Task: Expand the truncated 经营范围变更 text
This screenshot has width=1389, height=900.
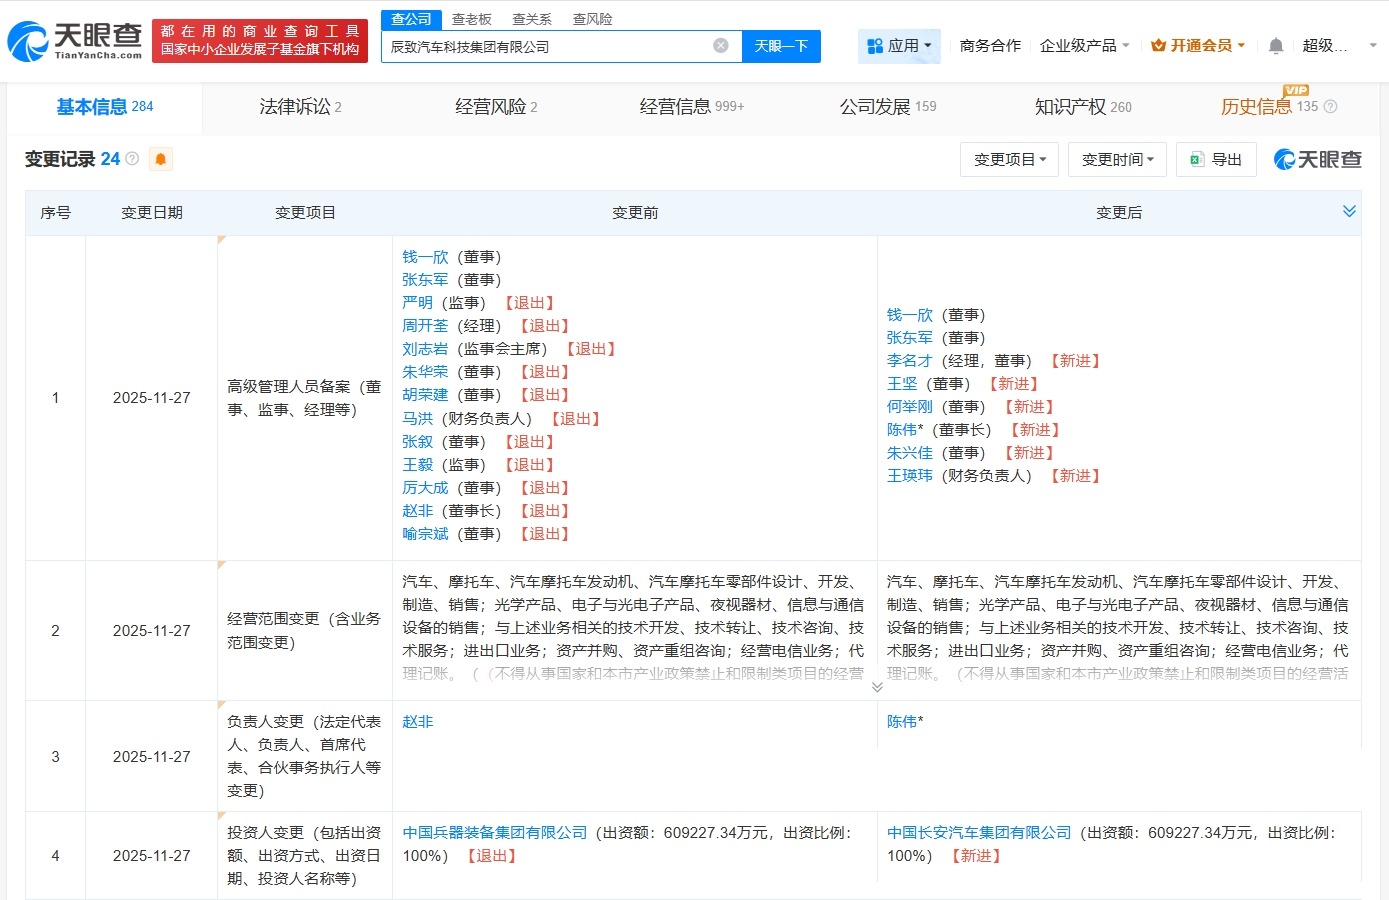Action: click(877, 687)
